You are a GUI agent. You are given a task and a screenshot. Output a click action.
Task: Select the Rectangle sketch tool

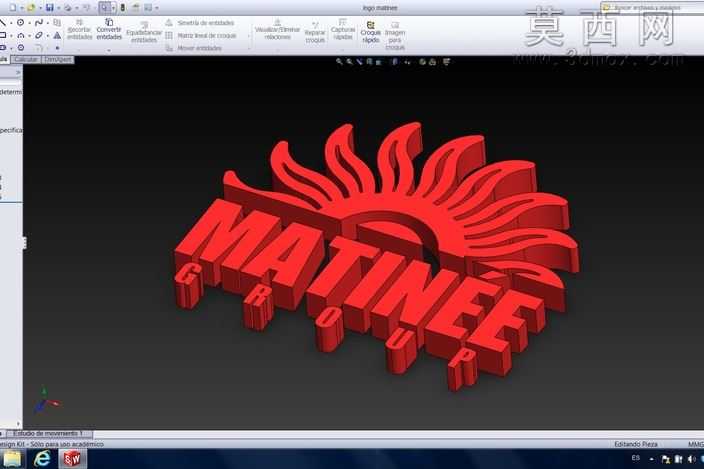(3, 35)
